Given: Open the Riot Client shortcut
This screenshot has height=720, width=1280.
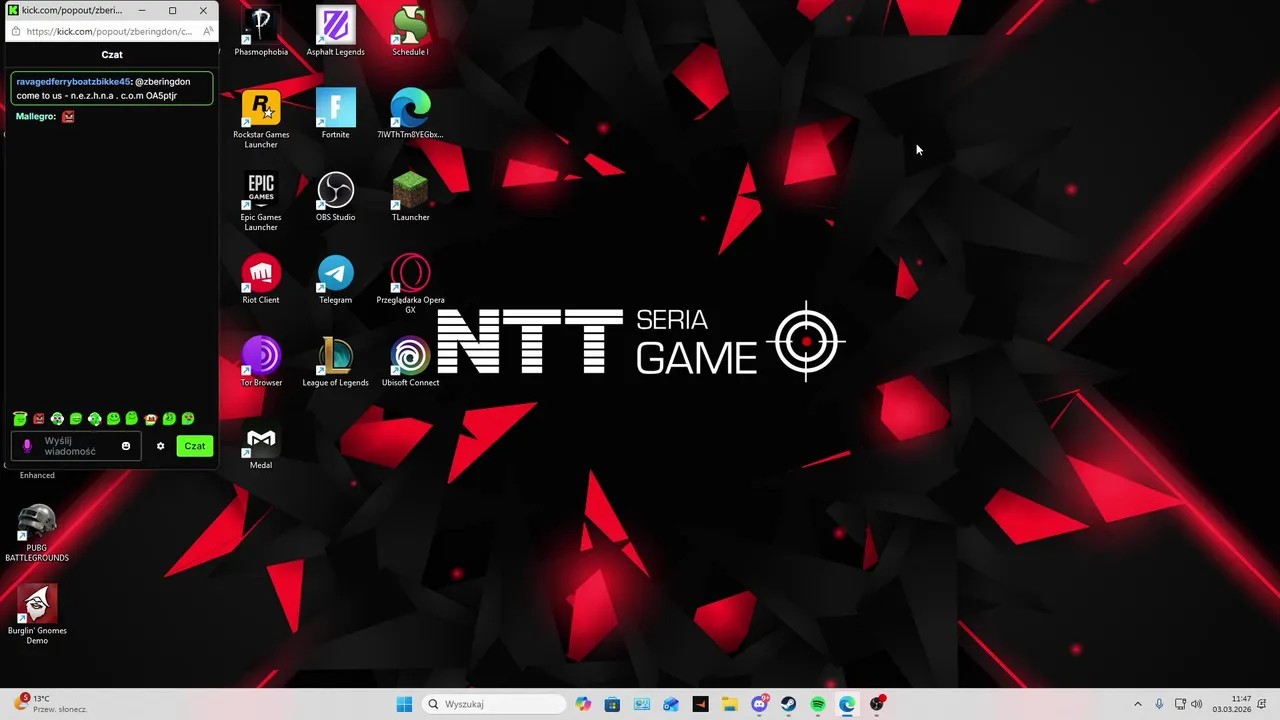Looking at the screenshot, I should [261, 279].
